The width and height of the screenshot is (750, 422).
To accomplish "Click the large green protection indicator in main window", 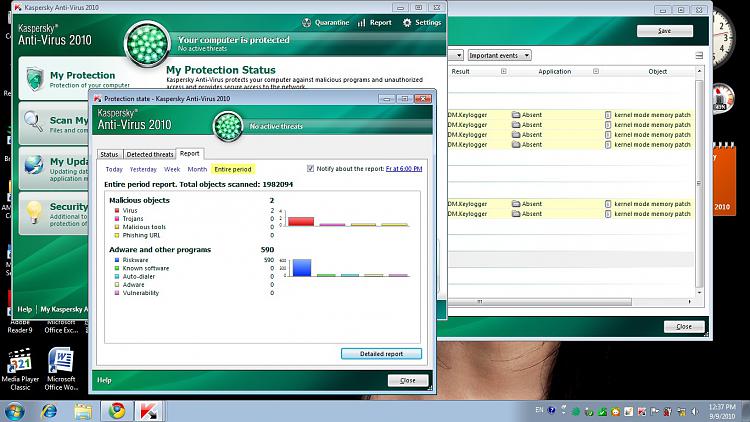I will point(147,44).
